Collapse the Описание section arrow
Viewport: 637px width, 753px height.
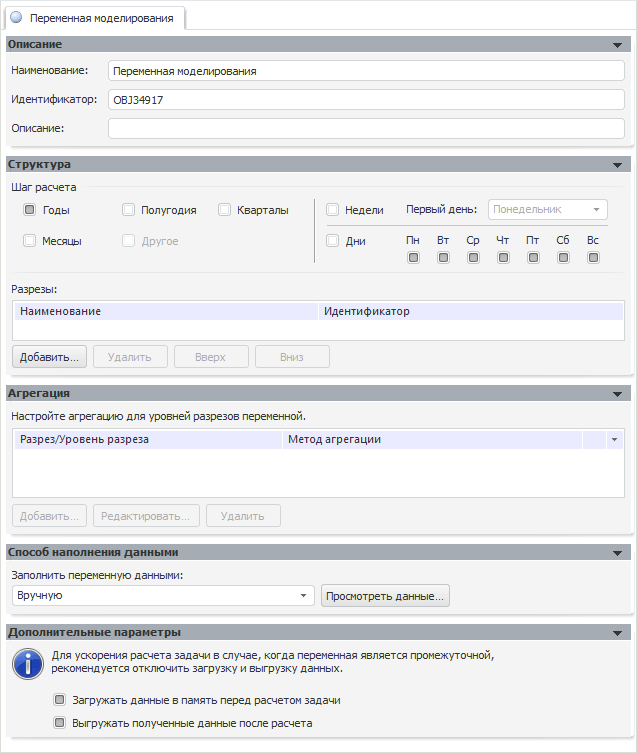coord(618,45)
